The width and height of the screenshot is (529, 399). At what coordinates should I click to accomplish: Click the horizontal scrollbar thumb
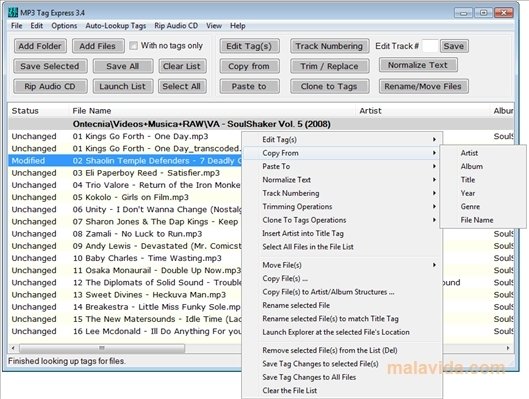click(x=102, y=348)
